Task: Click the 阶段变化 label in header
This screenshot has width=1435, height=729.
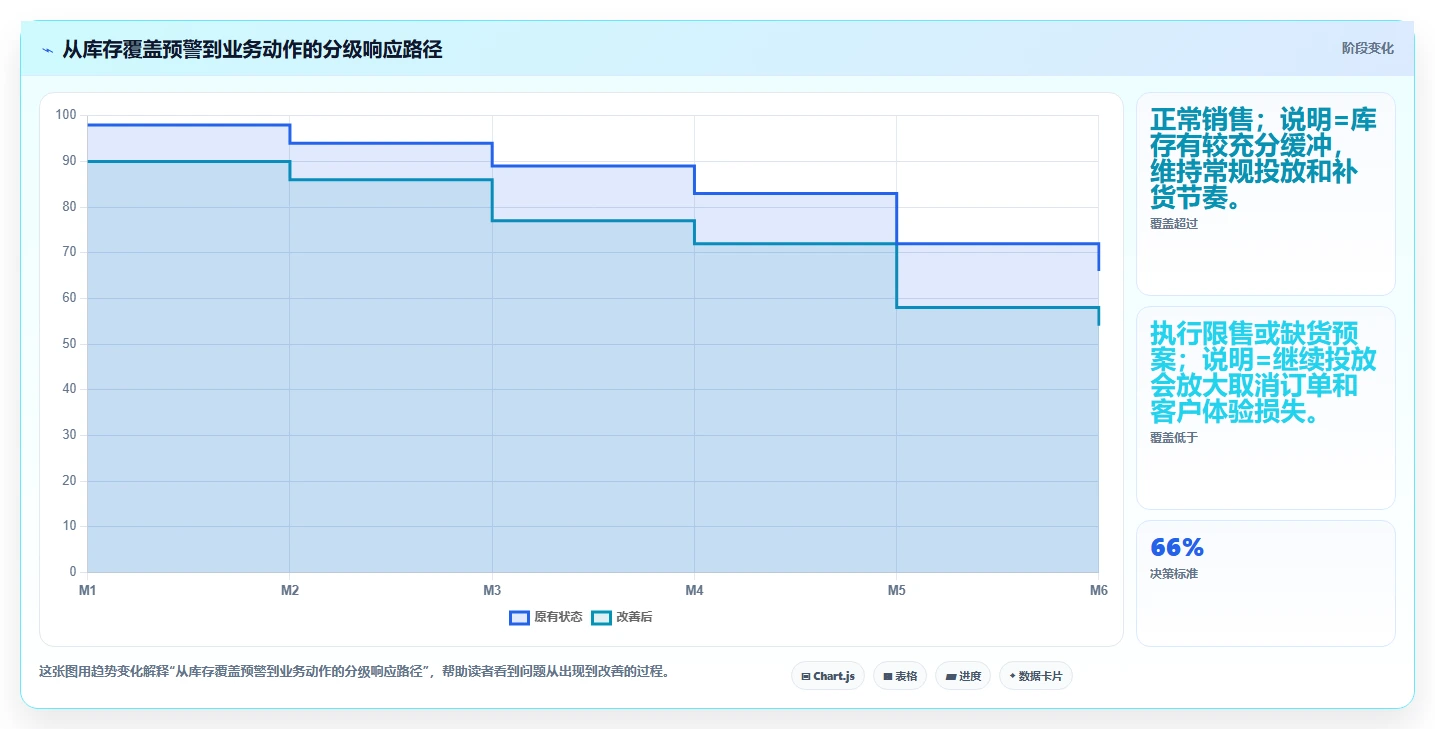Action: point(1367,49)
